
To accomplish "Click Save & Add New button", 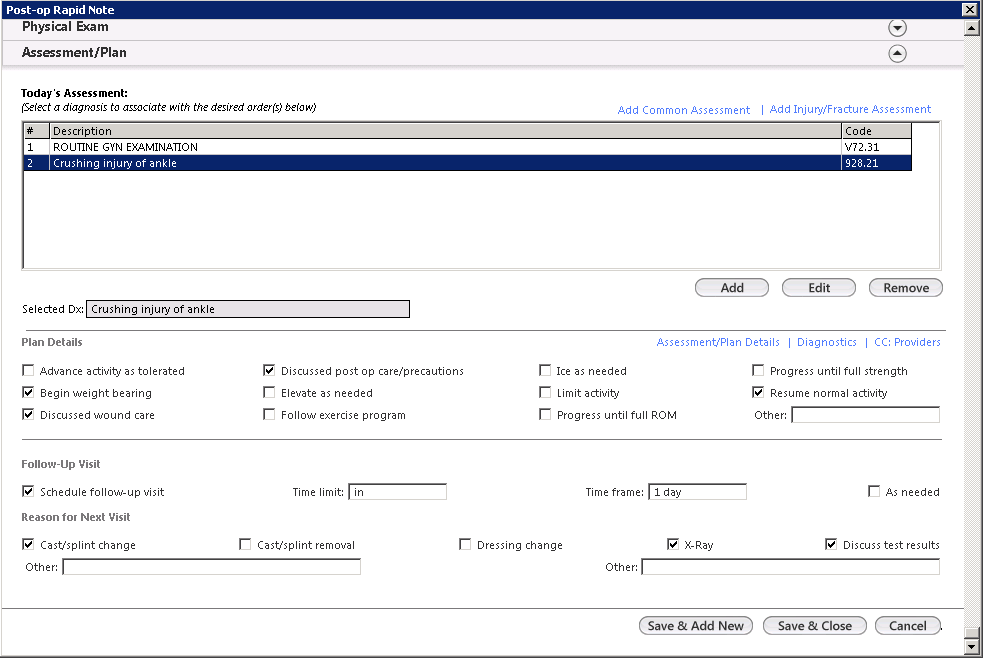I will pos(695,625).
